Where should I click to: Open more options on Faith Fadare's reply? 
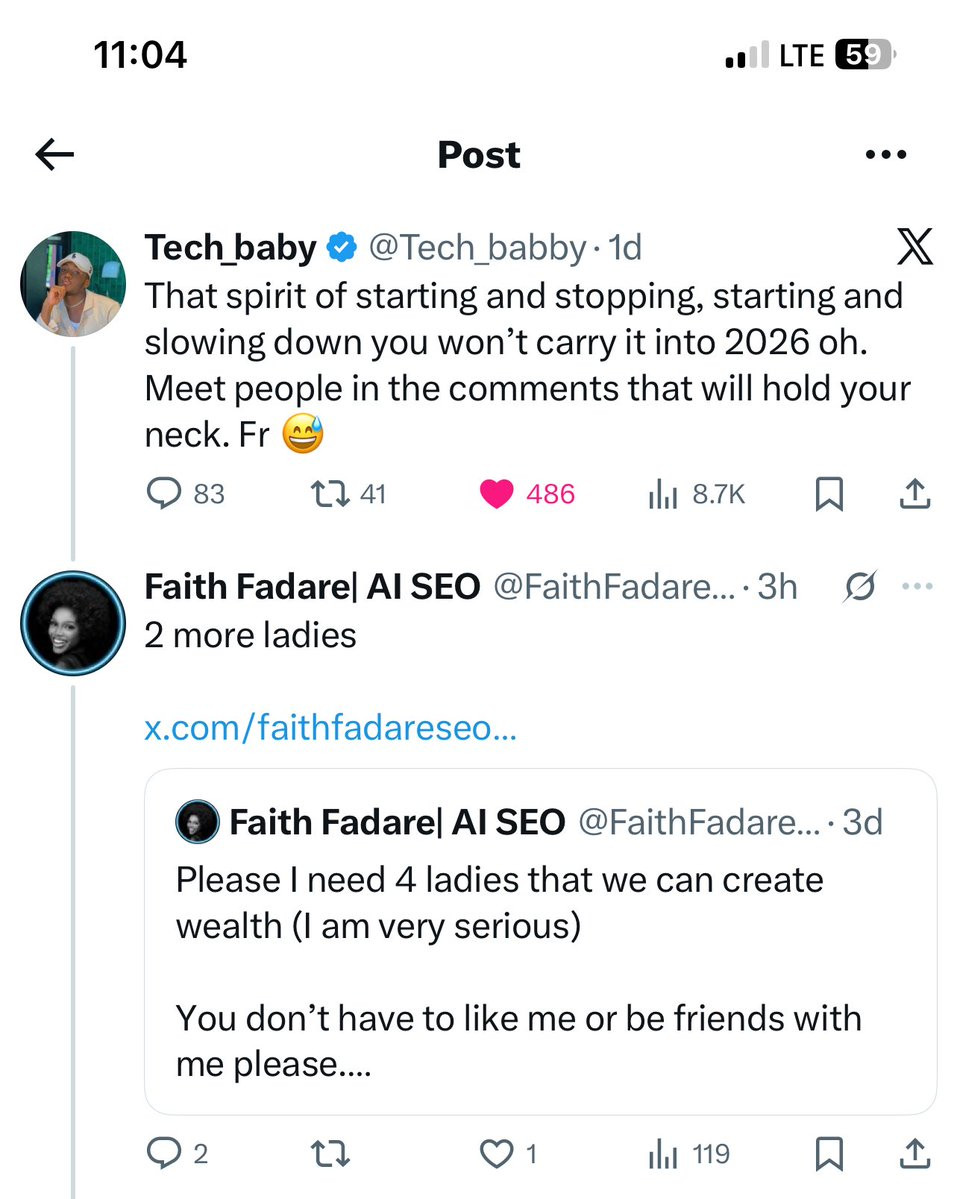[x=916, y=587]
